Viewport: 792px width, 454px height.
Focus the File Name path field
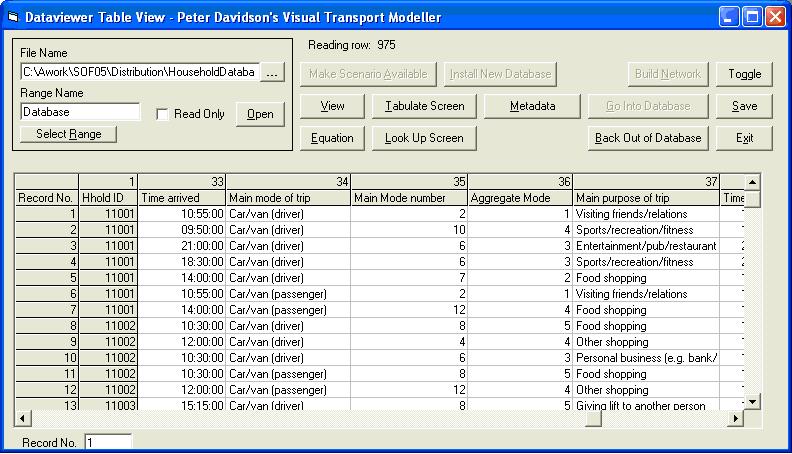coord(140,72)
